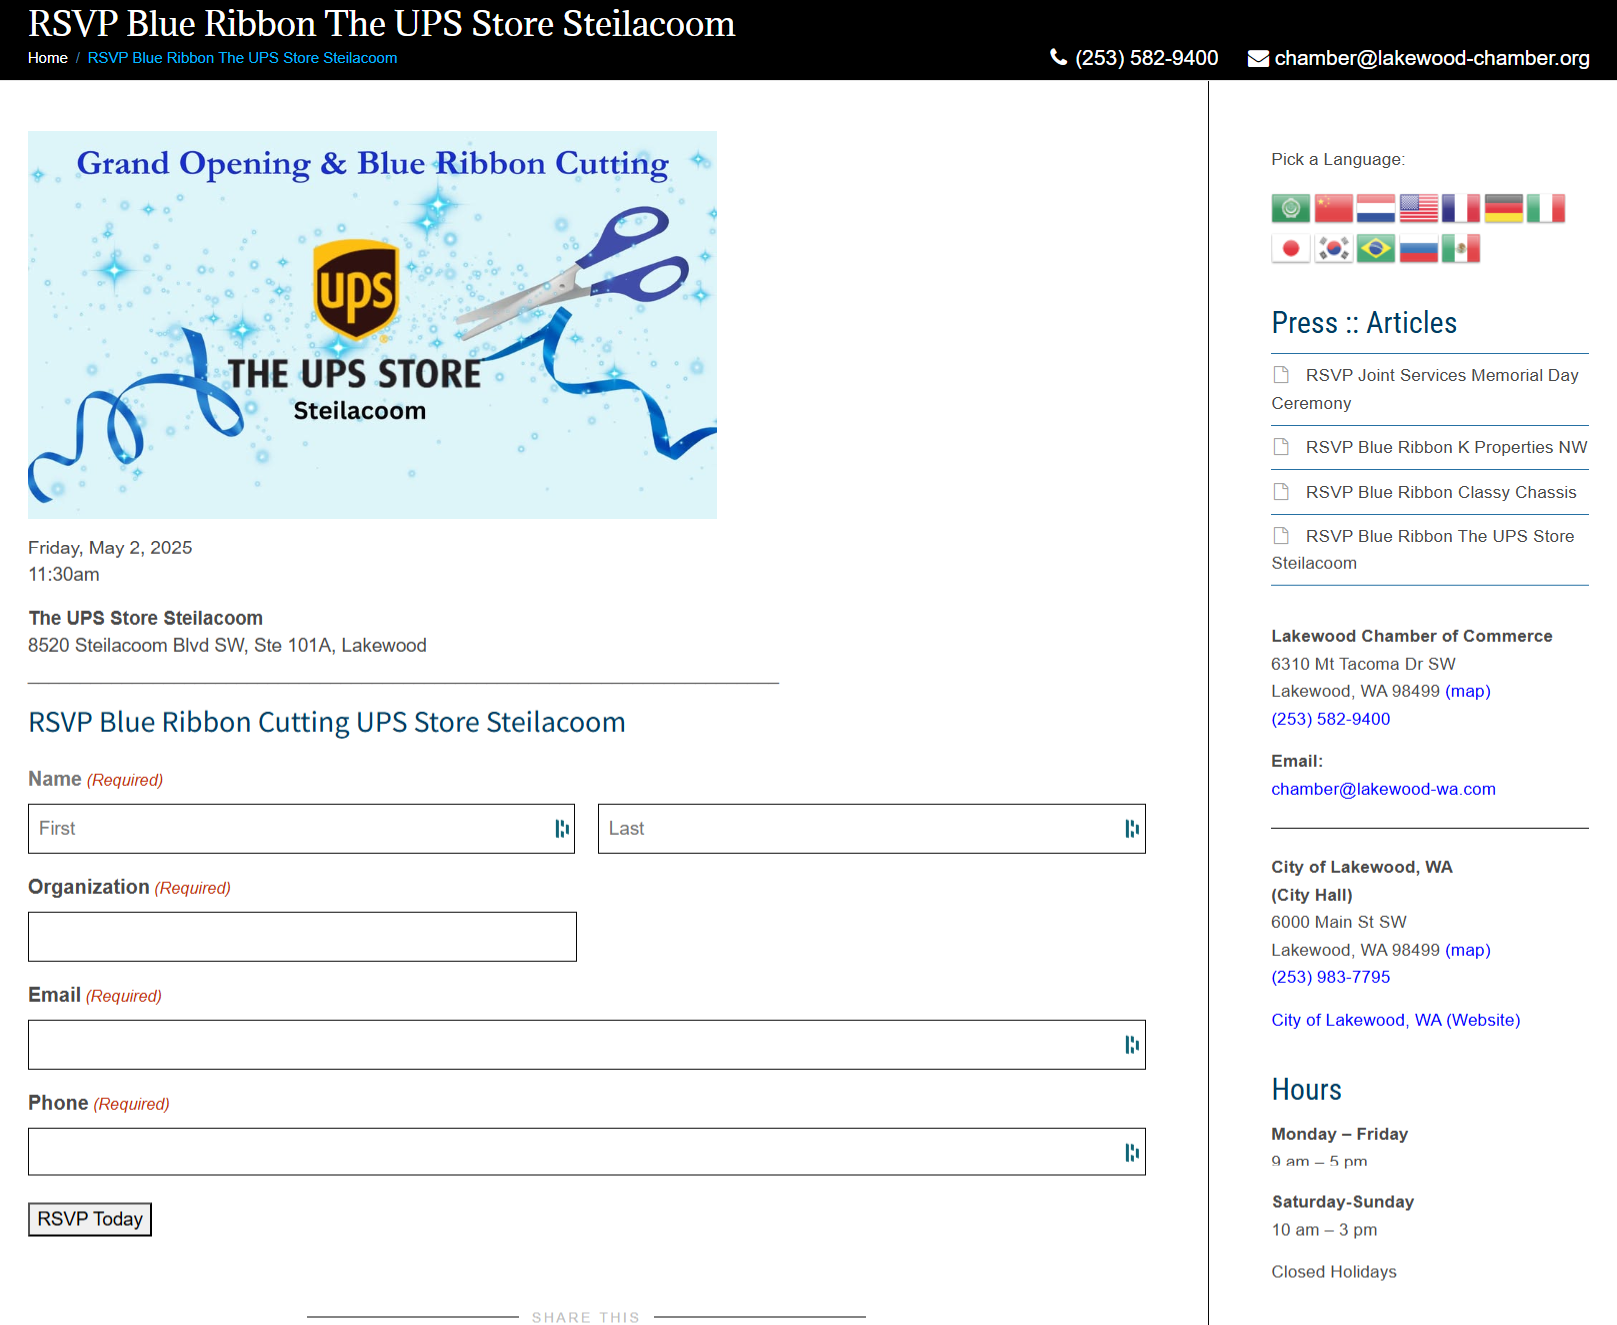Click document icon beside K Properties NW
1617x1325 pixels.
click(x=1281, y=446)
